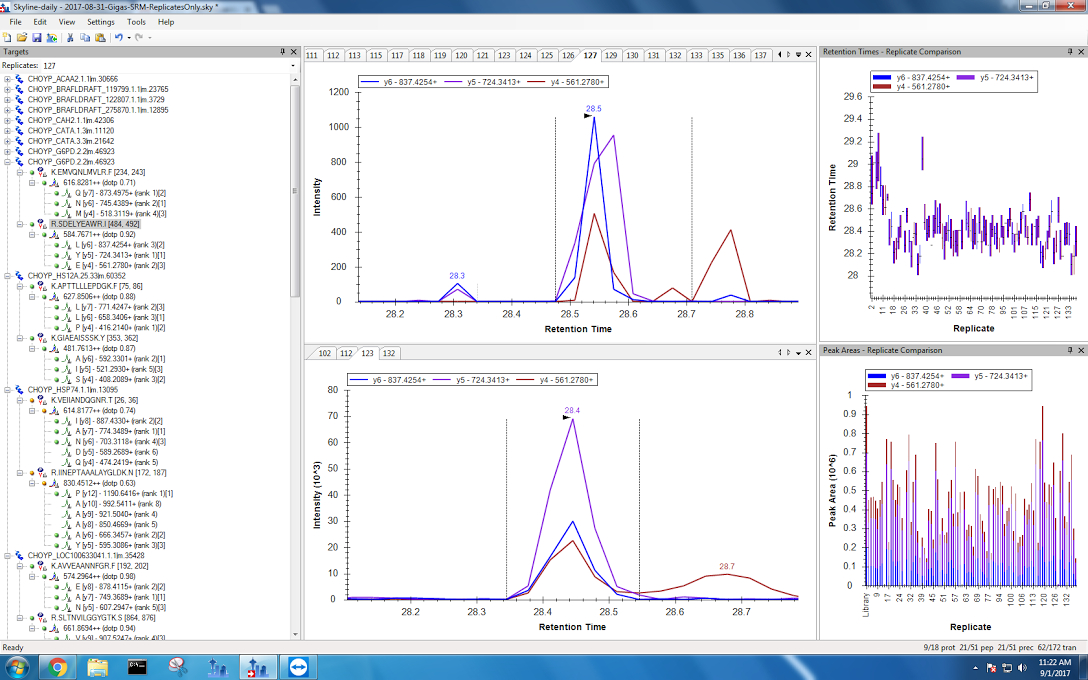Select the K.GIAEAISSSK.Y peptide in tree
Viewport: 1088px width, 680px height.
[83, 338]
